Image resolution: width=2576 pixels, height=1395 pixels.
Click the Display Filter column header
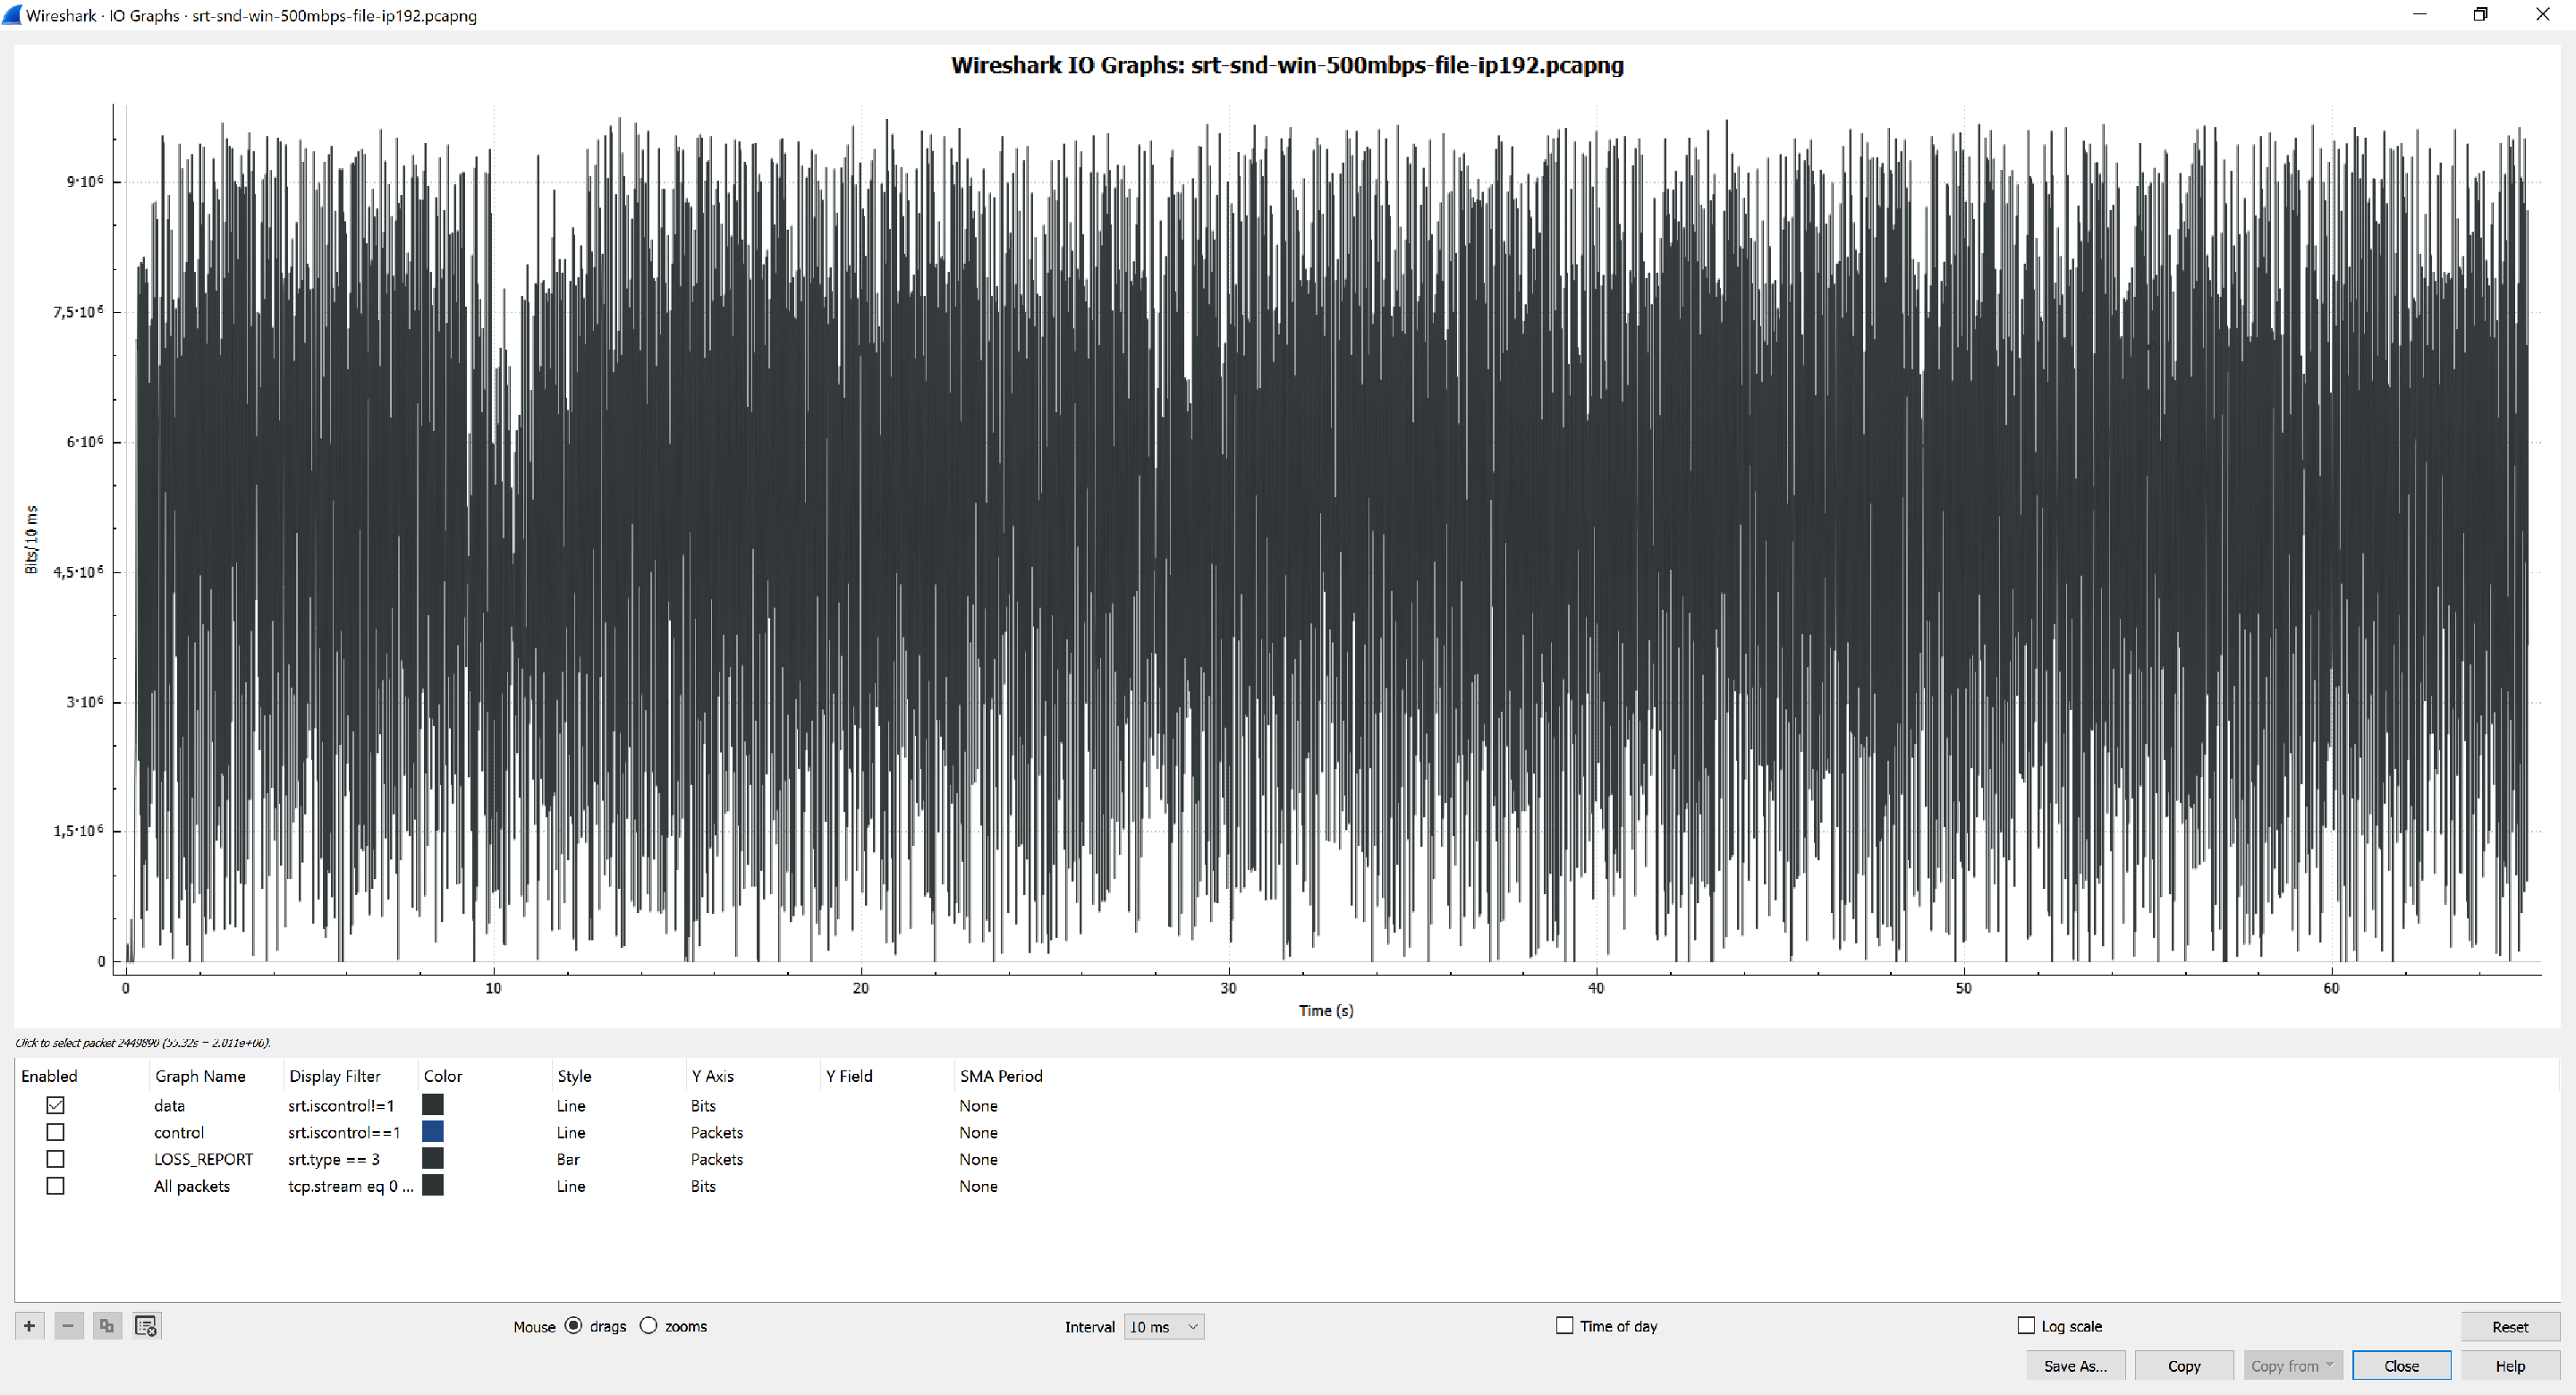click(335, 1076)
